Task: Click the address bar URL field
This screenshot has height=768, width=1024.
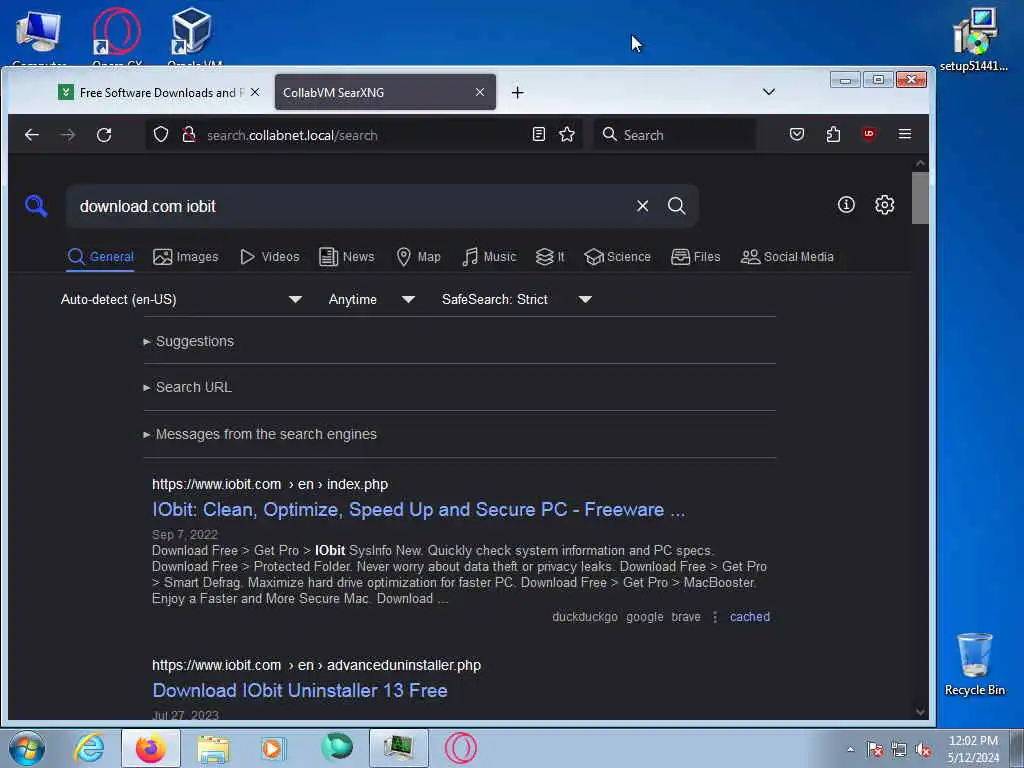Action: coord(366,135)
